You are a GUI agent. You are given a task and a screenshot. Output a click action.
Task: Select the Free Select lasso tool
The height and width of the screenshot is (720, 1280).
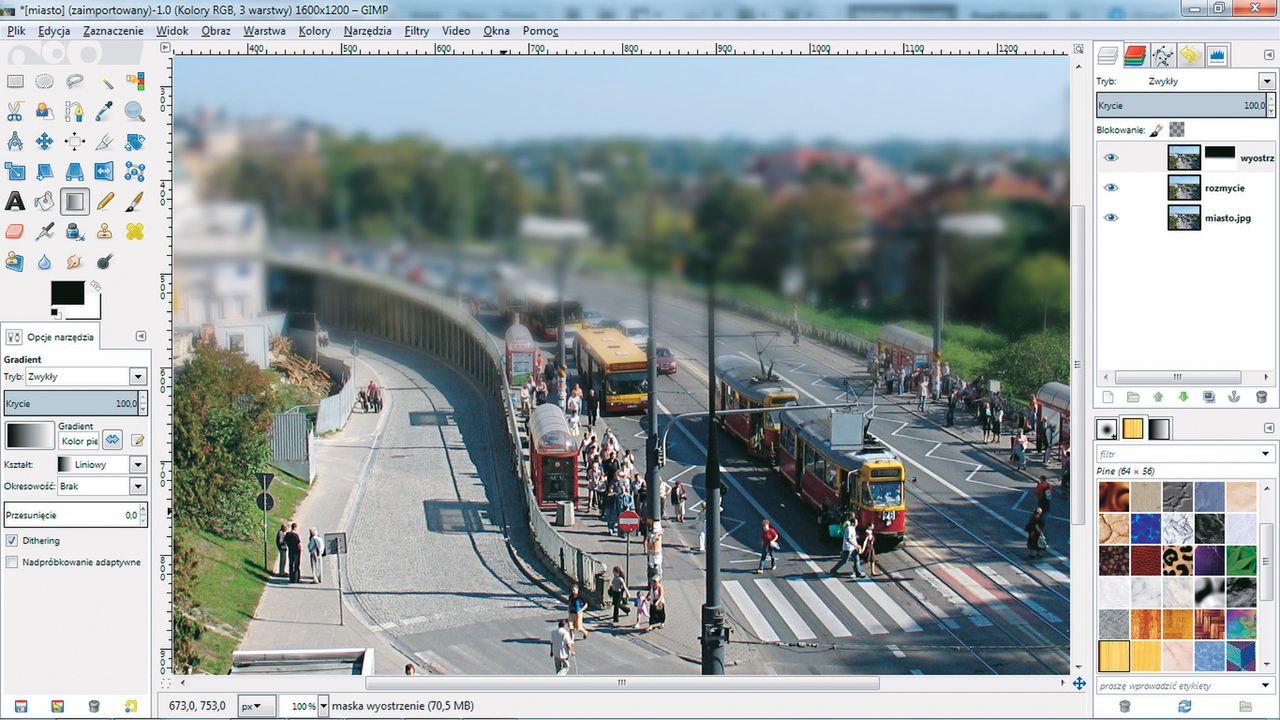(x=75, y=82)
